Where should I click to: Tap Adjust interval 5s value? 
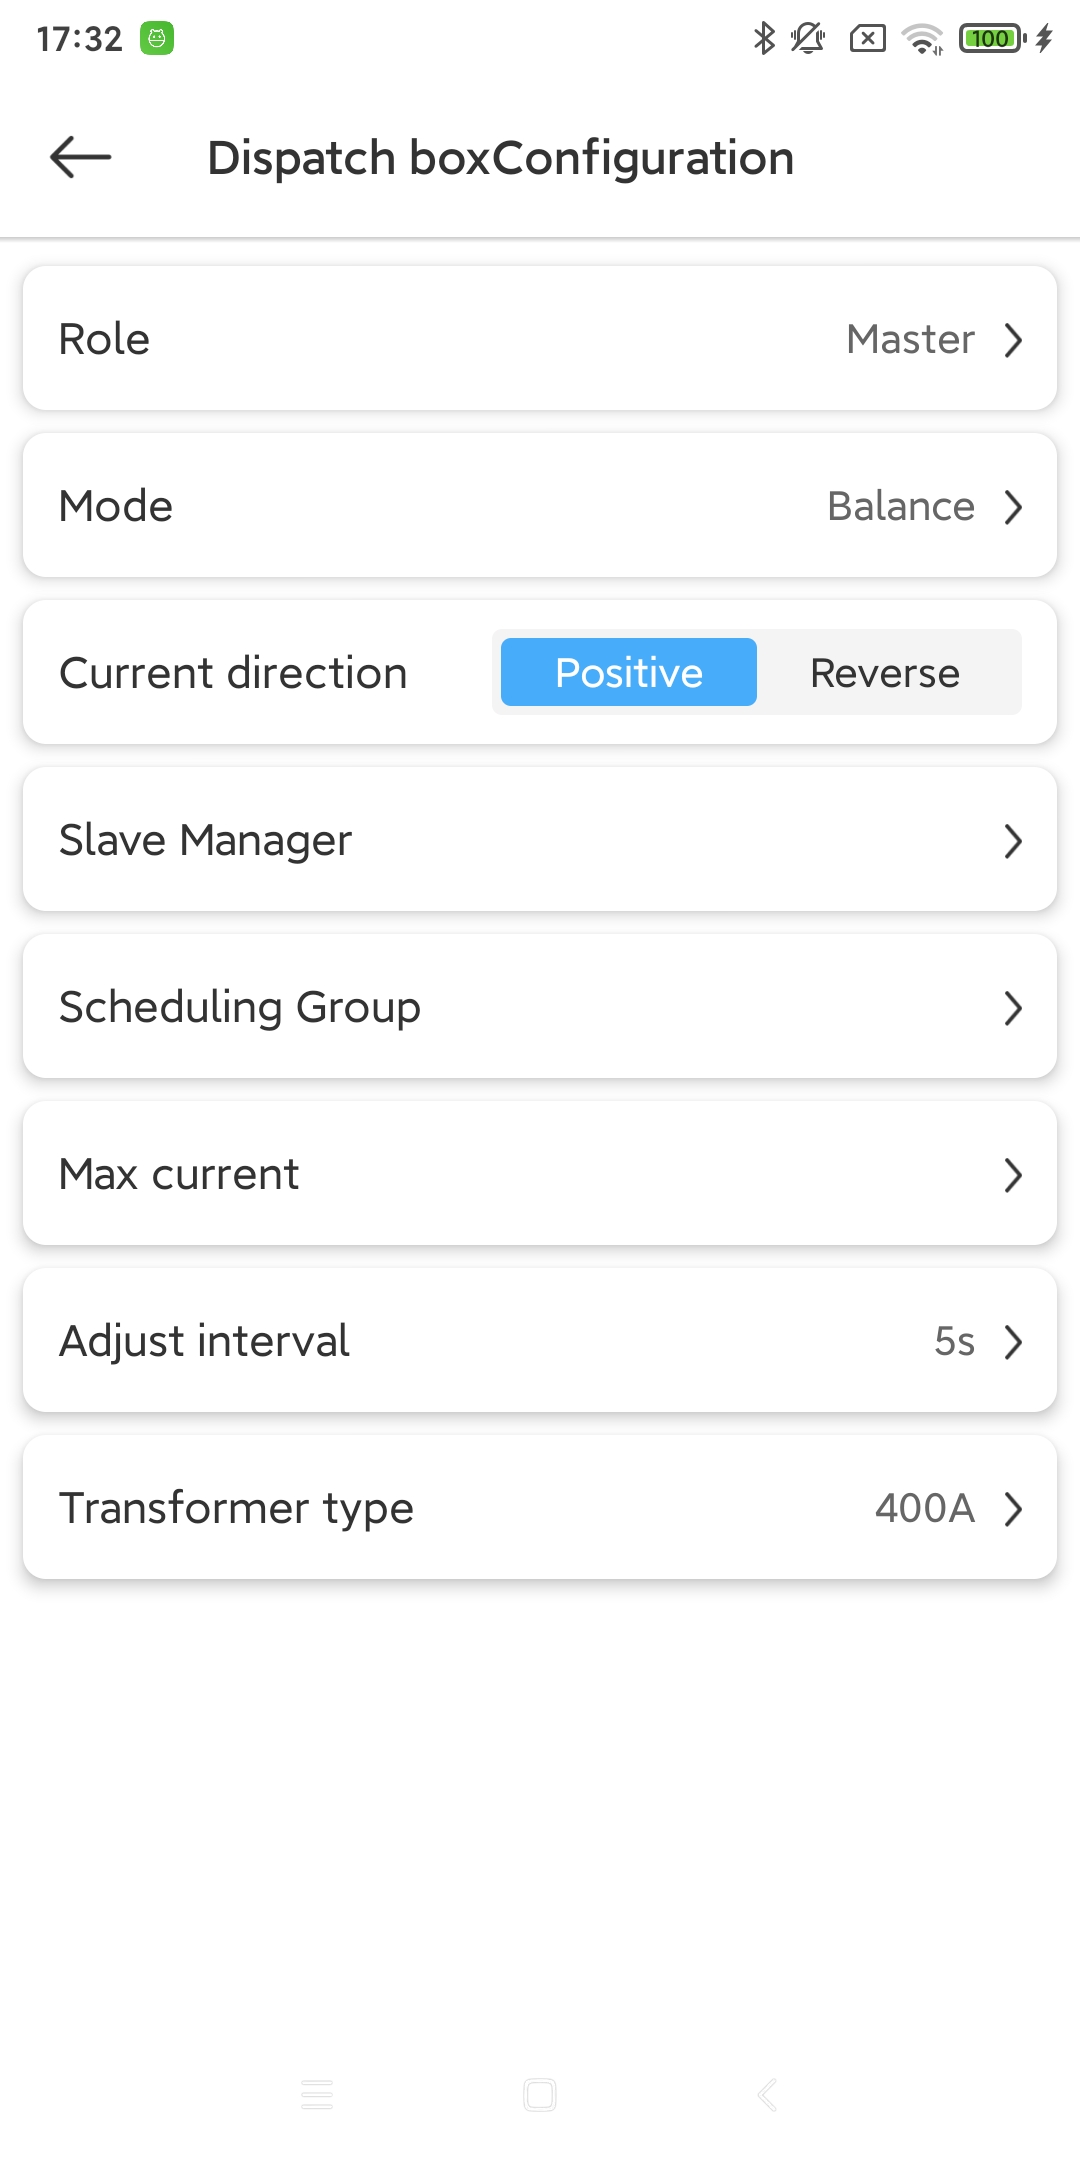coord(954,1341)
